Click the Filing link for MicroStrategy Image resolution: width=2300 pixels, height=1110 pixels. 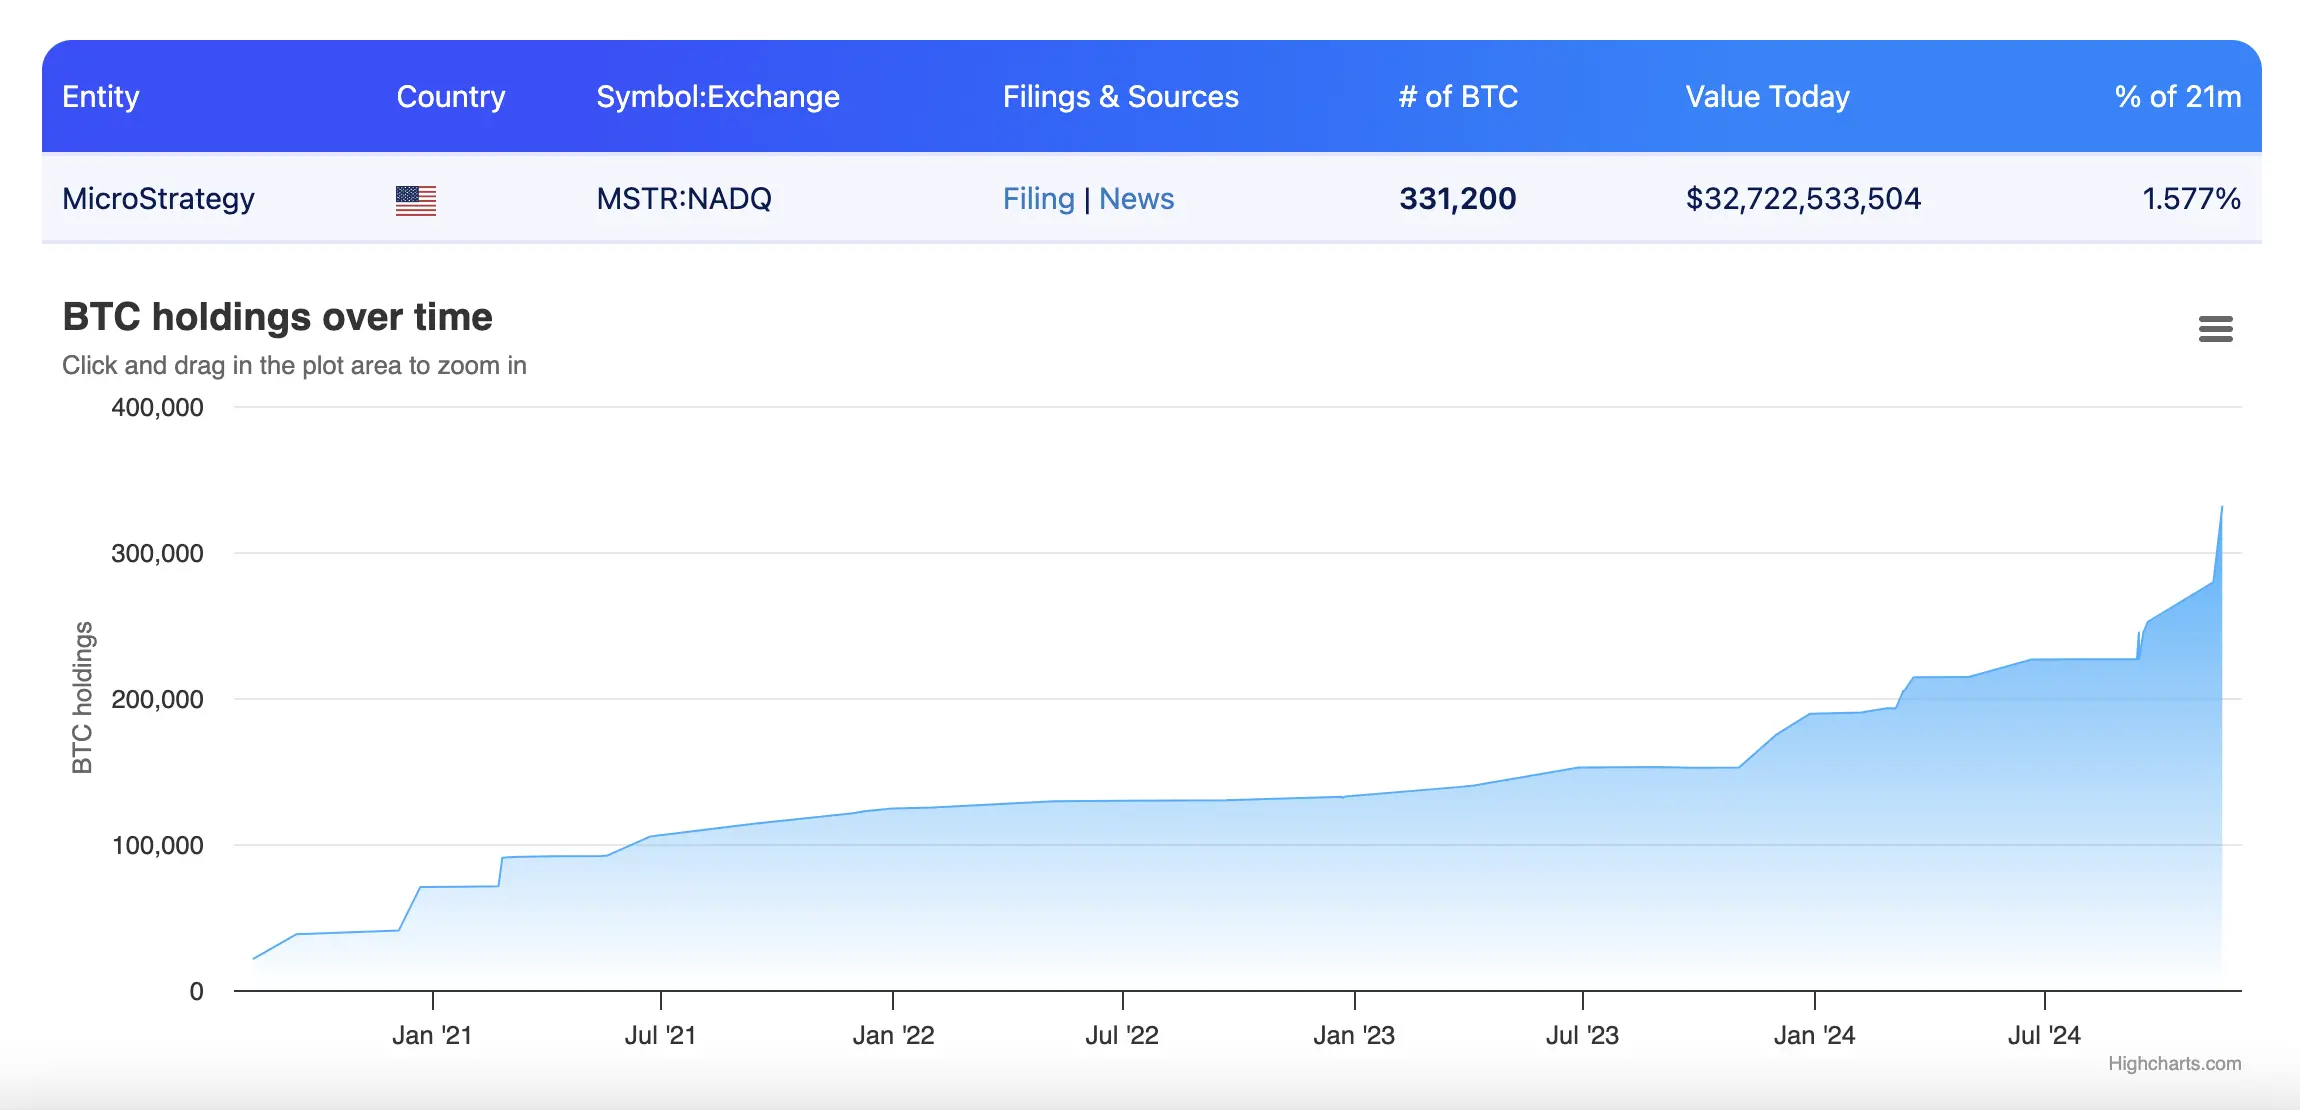pos(1027,198)
